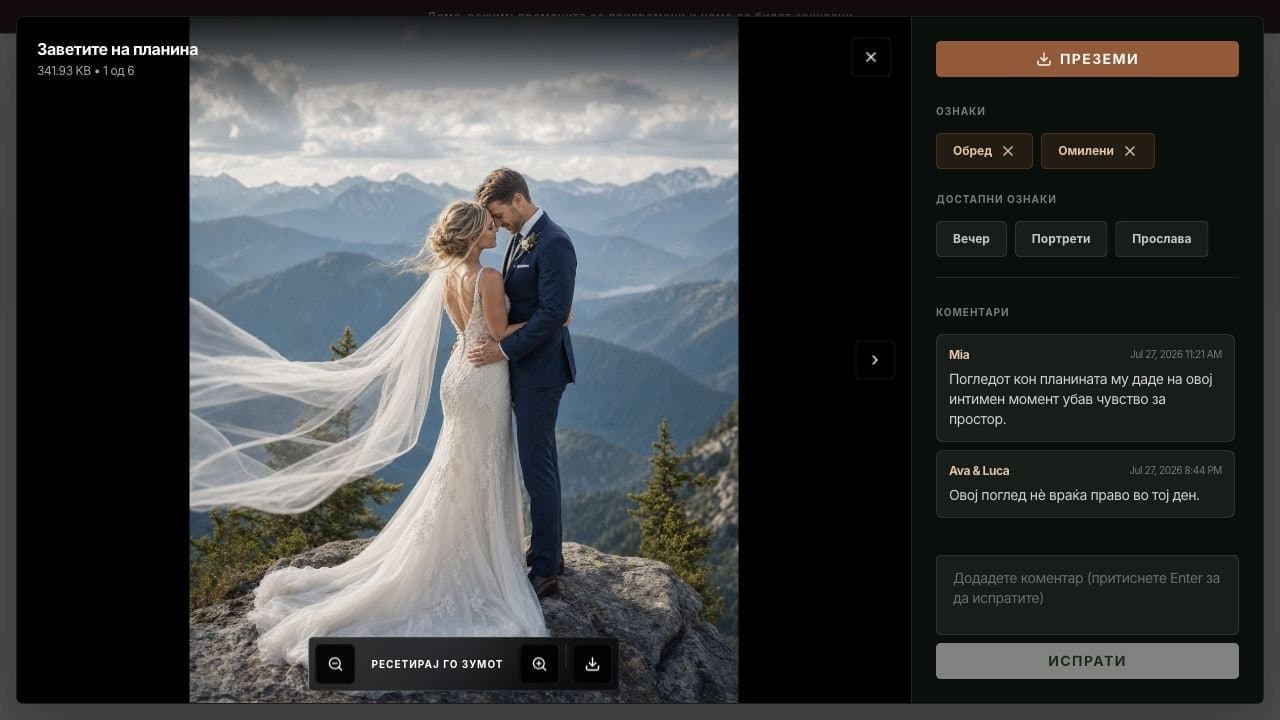Zoom out of the photo
1280x720 pixels.
point(335,664)
